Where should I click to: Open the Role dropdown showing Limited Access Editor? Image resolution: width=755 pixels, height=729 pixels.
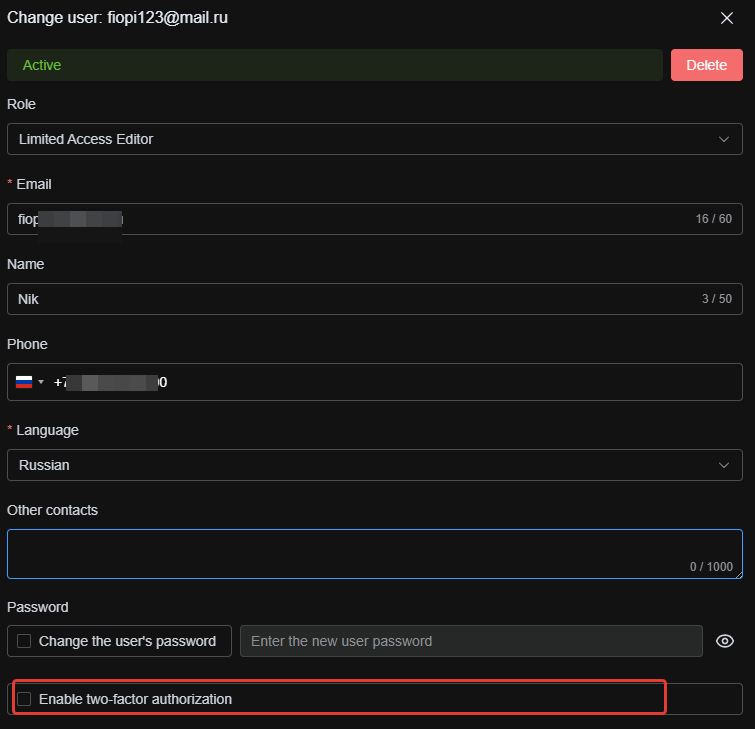tap(375, 139)
